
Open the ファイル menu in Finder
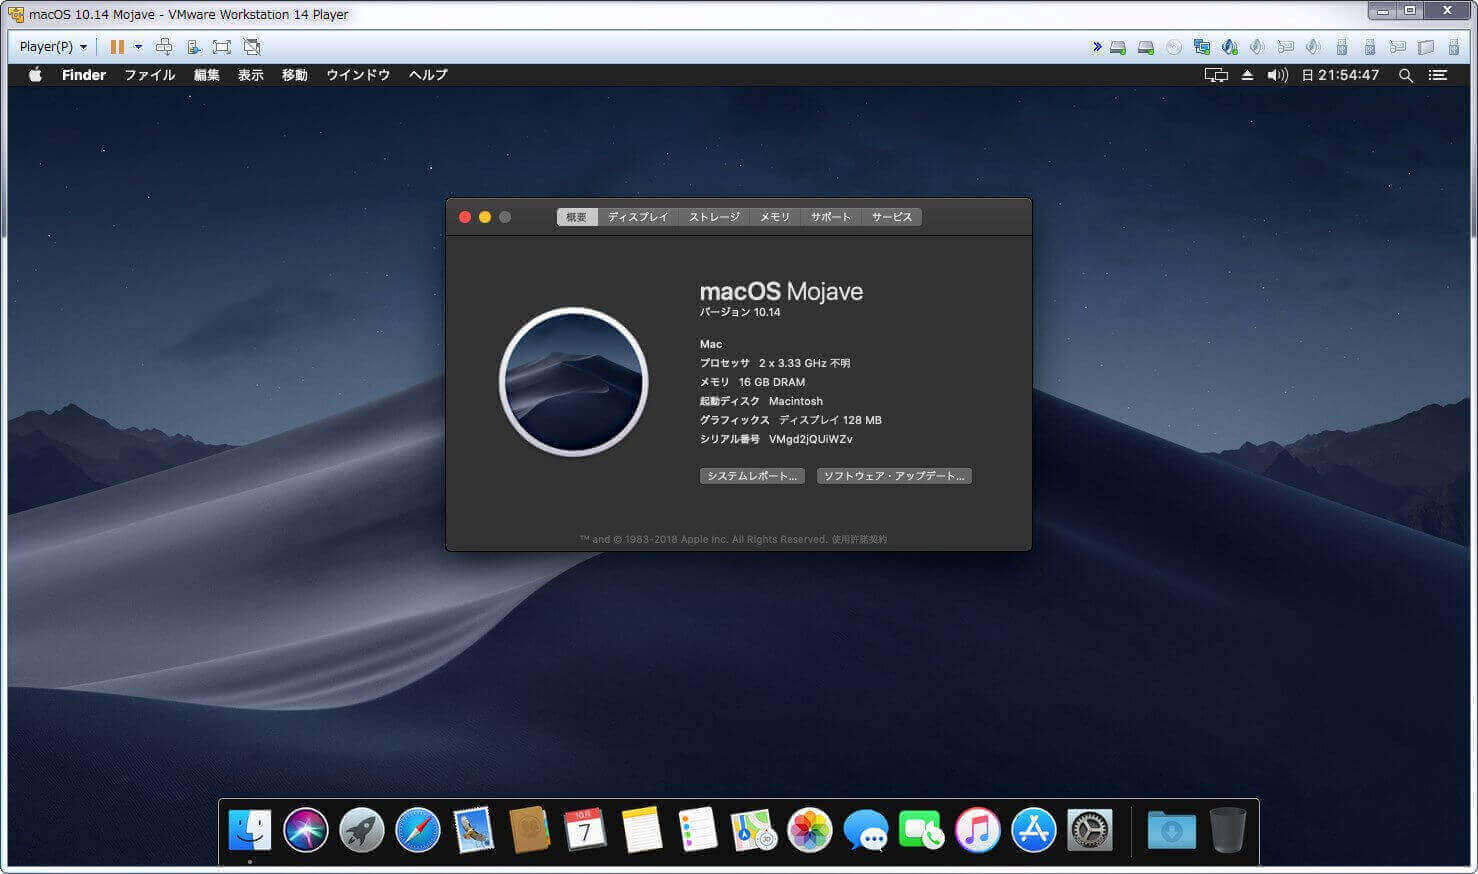point(149,75)
